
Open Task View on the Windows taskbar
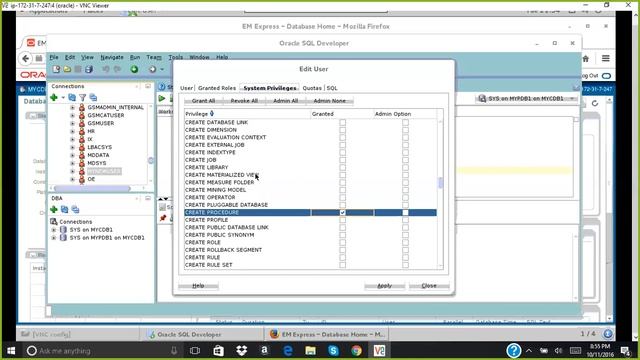coord(195,351)
